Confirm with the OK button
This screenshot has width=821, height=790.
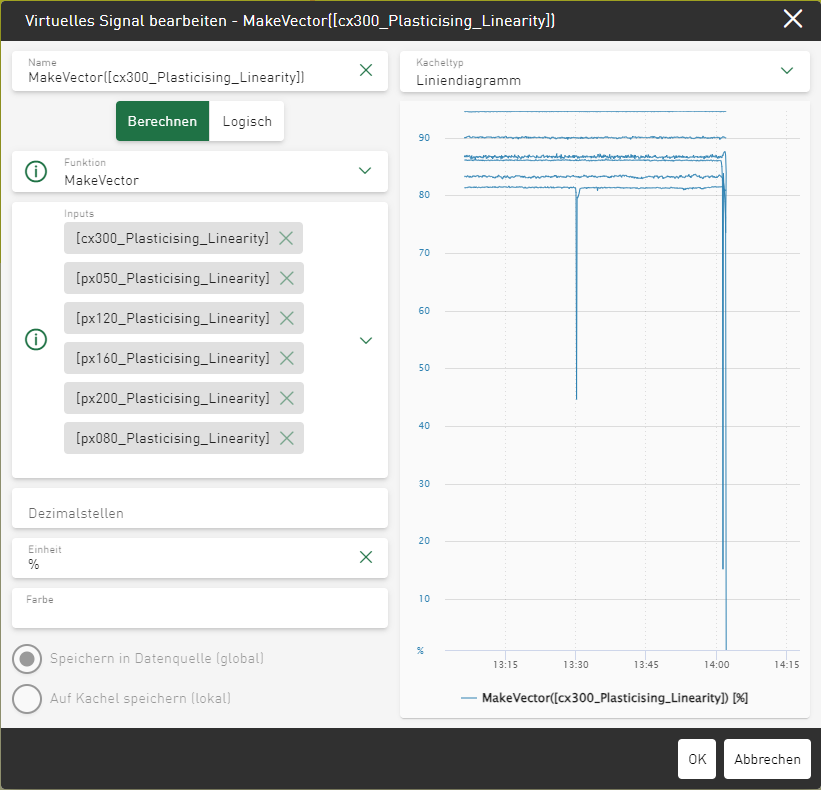click(697, 759)
